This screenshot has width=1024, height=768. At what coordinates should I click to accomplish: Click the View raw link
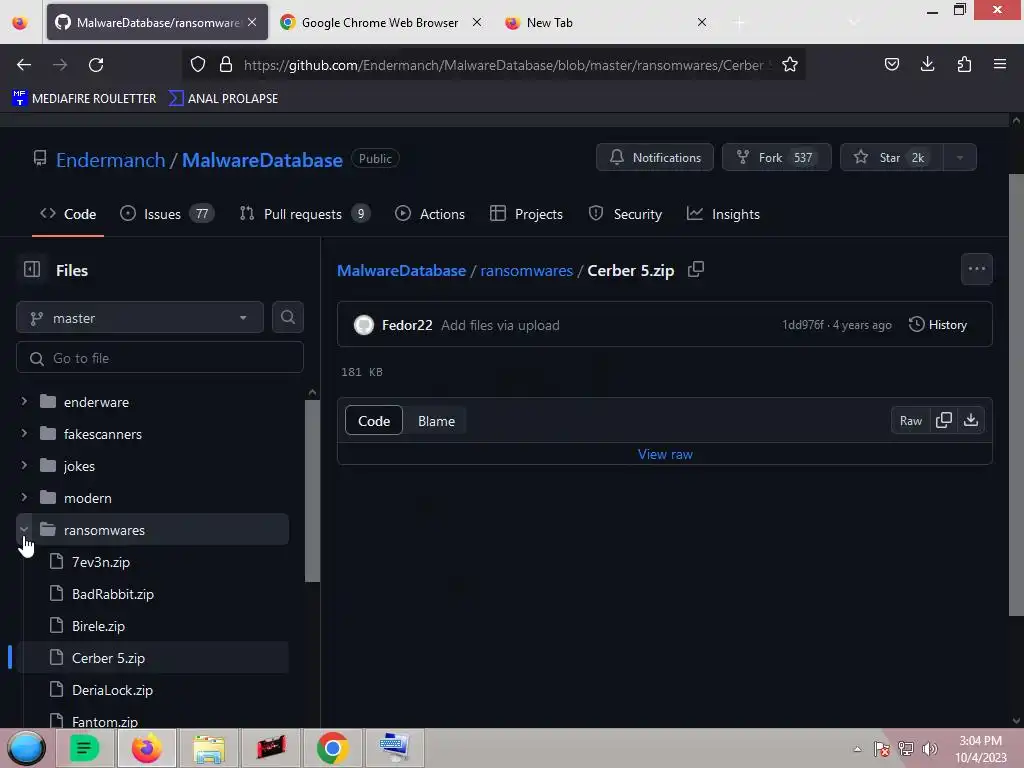coord(665,454)
